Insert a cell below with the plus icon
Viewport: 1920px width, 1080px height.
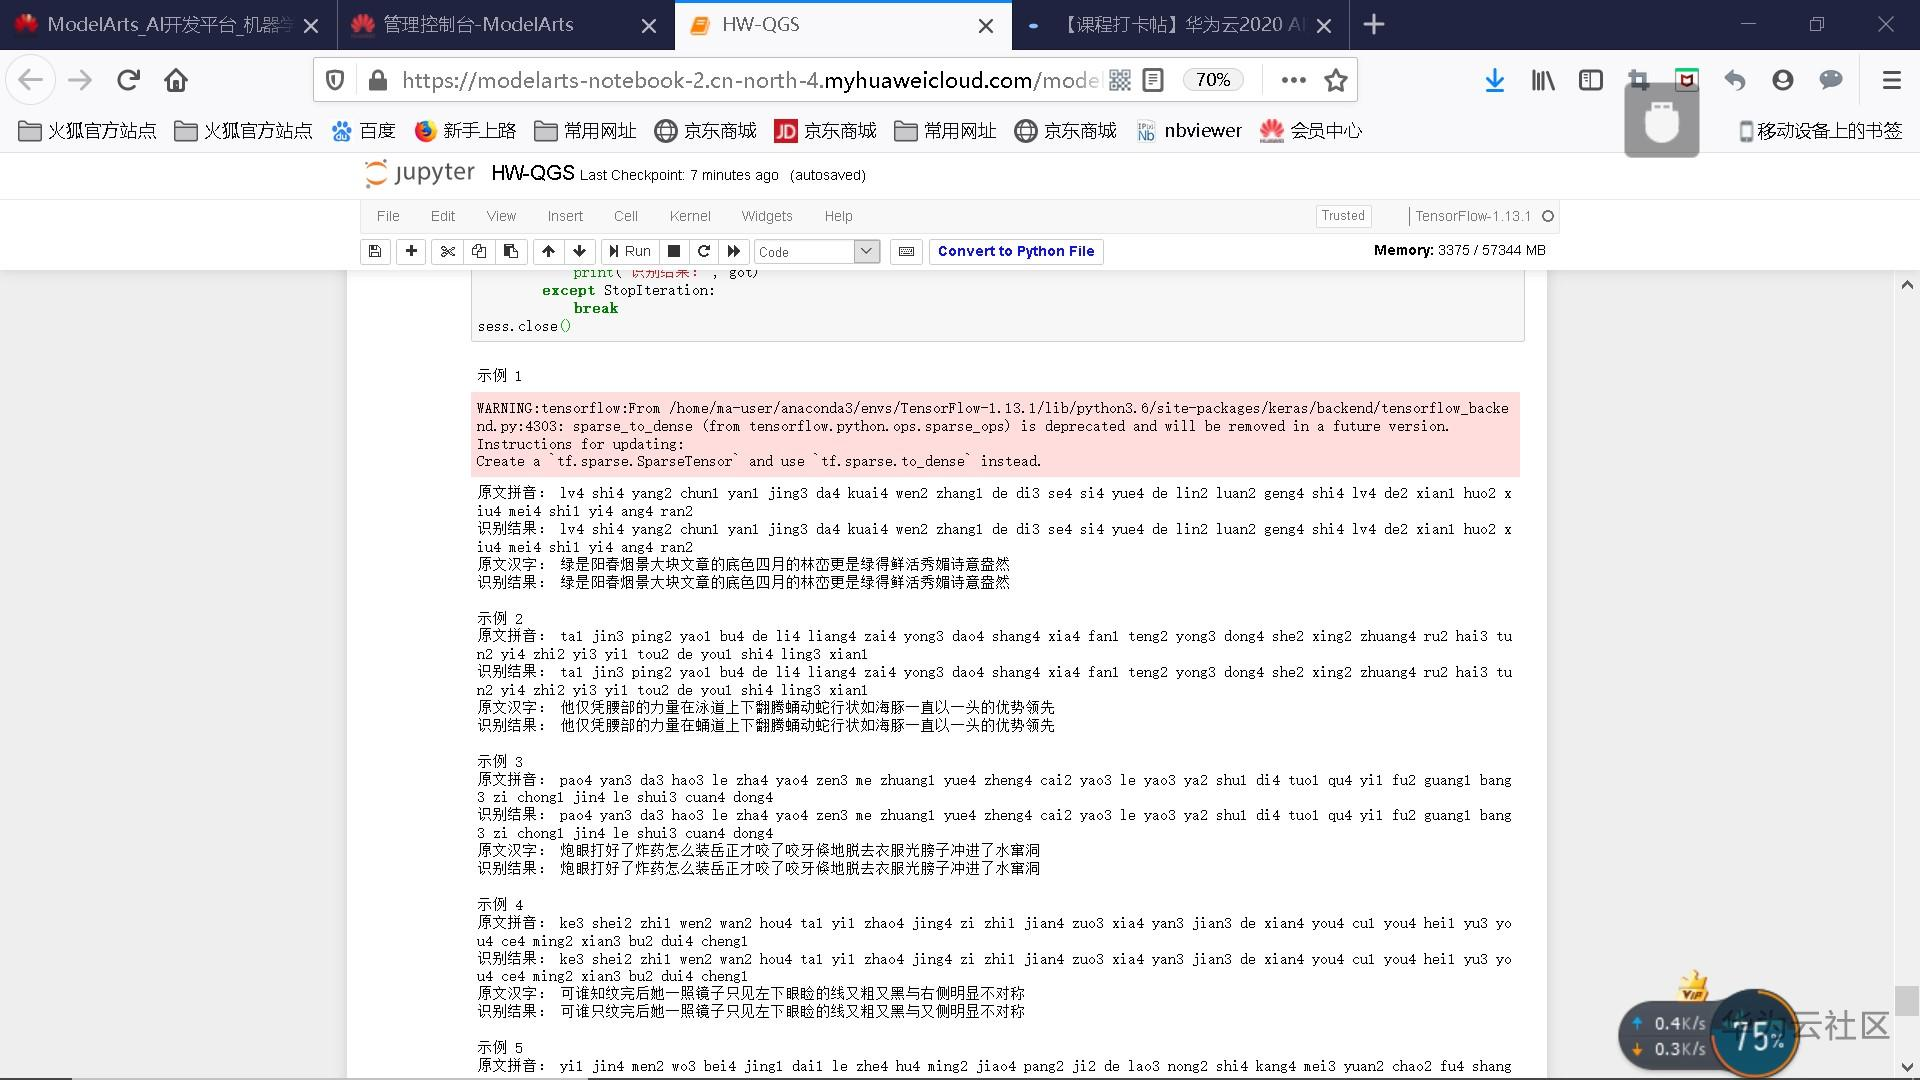pyautogui.click(x=411, y=251)
